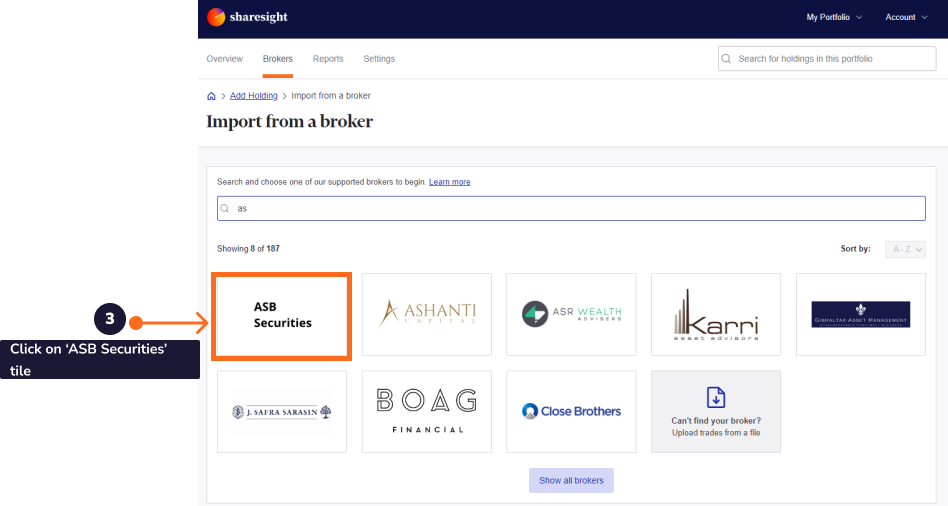Select the J. Safra Sarasin tile
Screen dimensions: 948x506
[x=282, y=412]
